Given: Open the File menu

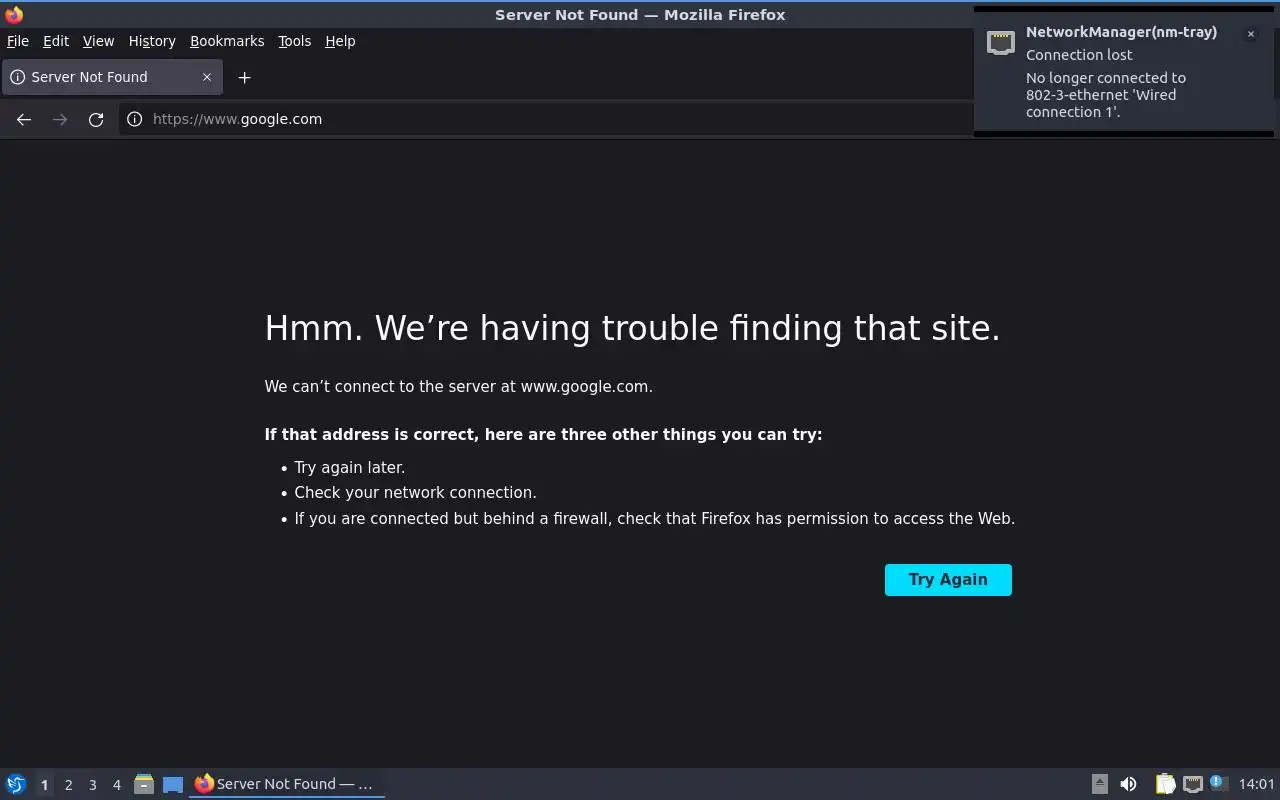Looking at the screenshot, I should pyautogui.click(x=18, y=41).
